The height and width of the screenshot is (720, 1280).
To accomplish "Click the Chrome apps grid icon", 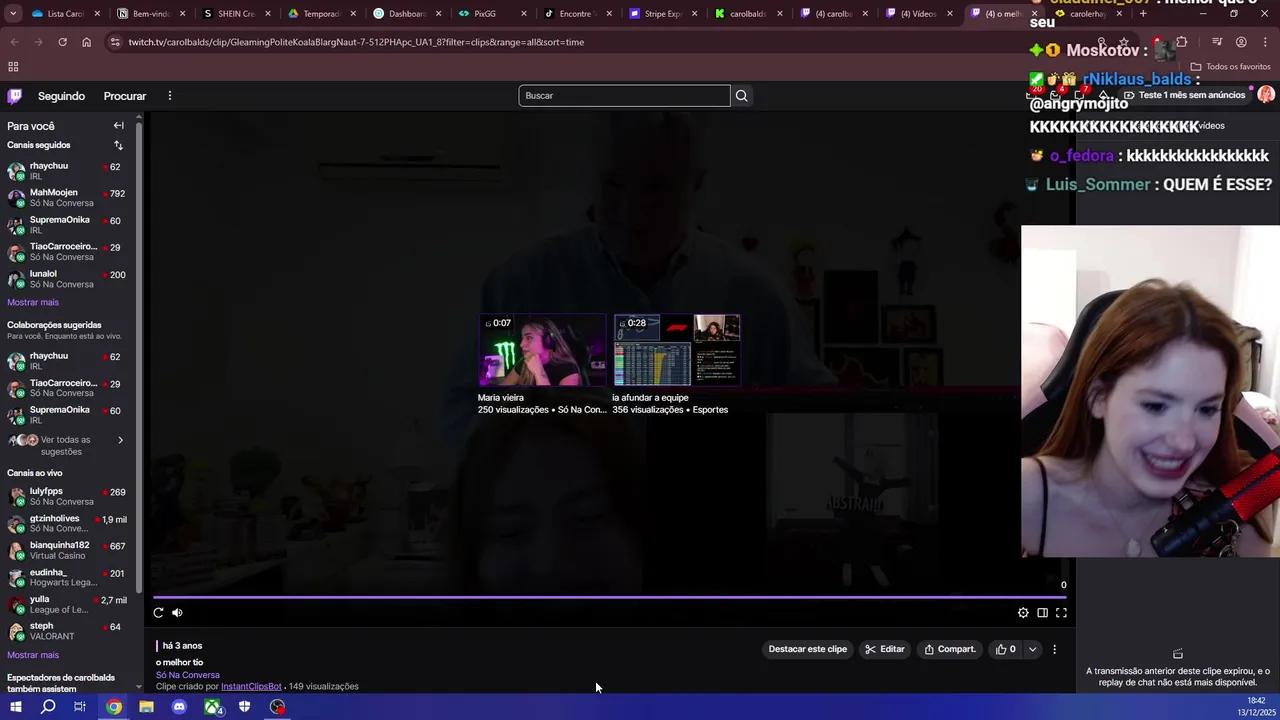I will click(13, 67).
